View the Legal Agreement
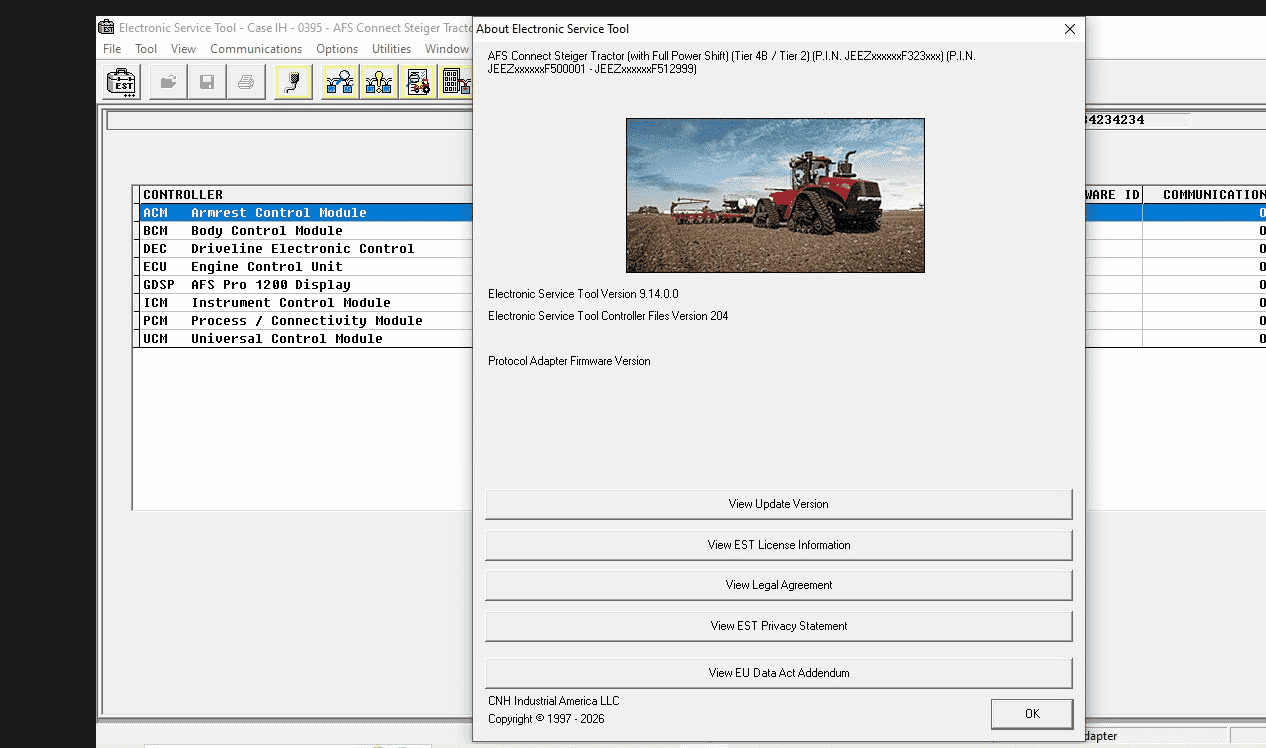1266x748 pixels. [x=778, y=585]
